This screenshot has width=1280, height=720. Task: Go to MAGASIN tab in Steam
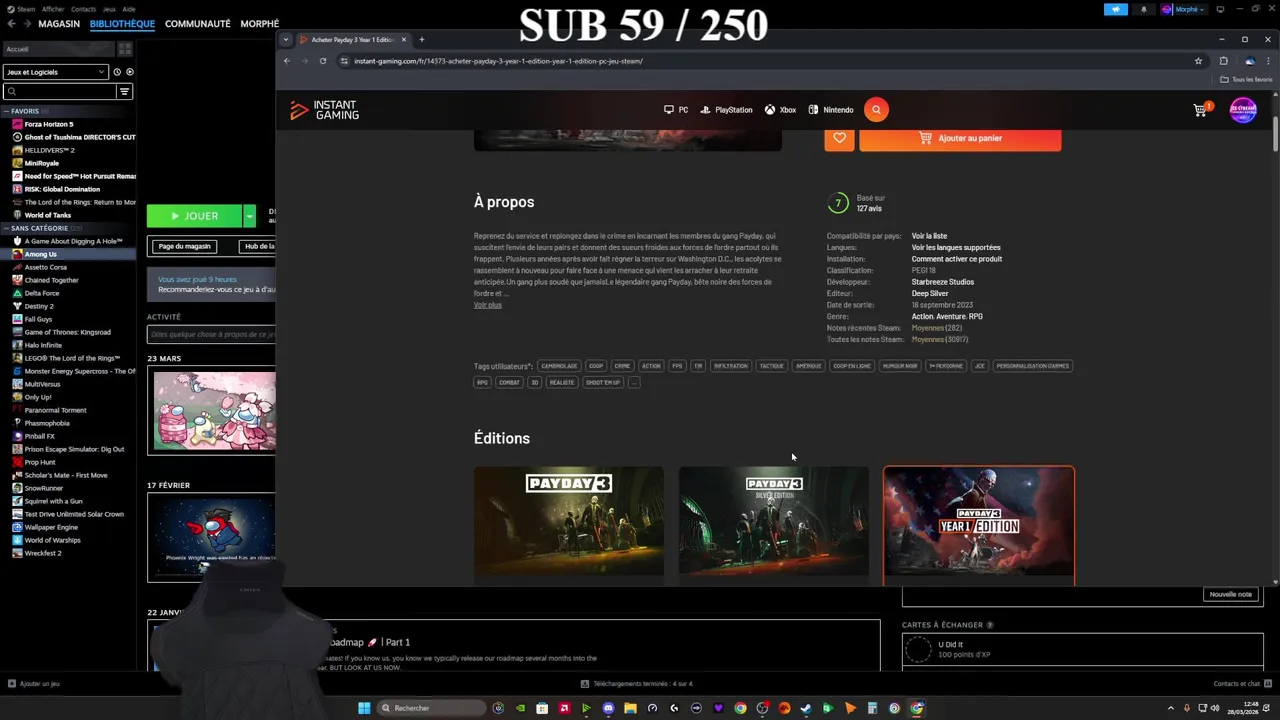(x=59, y=23)
